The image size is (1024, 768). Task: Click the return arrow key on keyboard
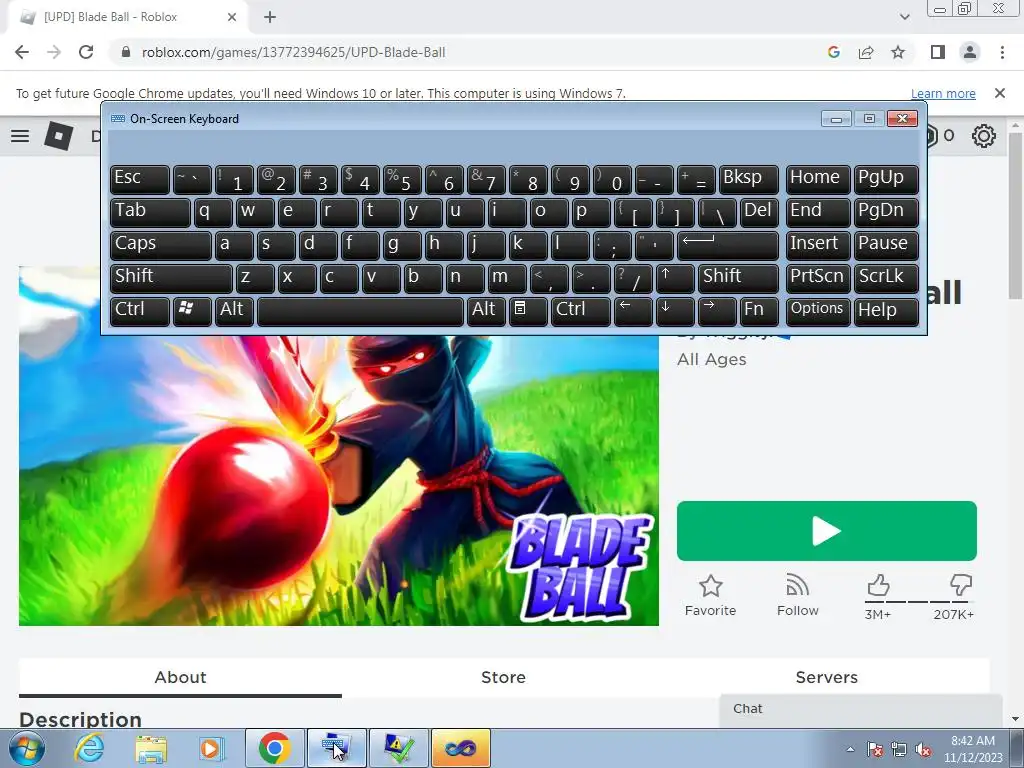(728, 244)
